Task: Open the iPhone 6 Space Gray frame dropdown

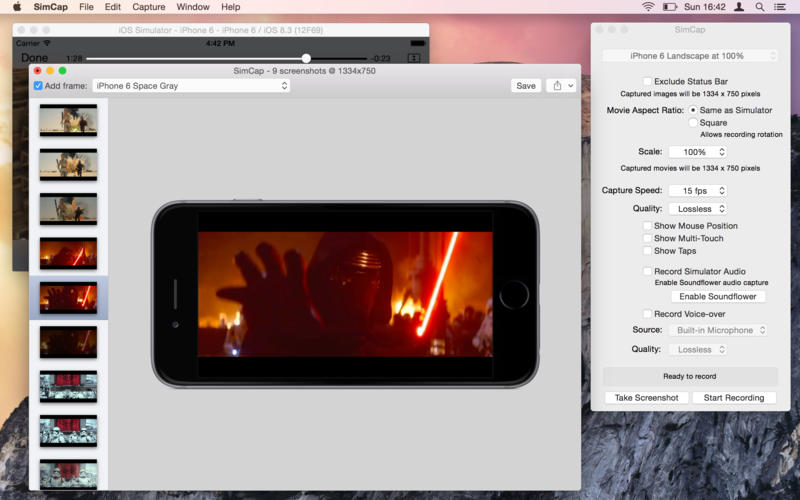Action: click(191, 86)
